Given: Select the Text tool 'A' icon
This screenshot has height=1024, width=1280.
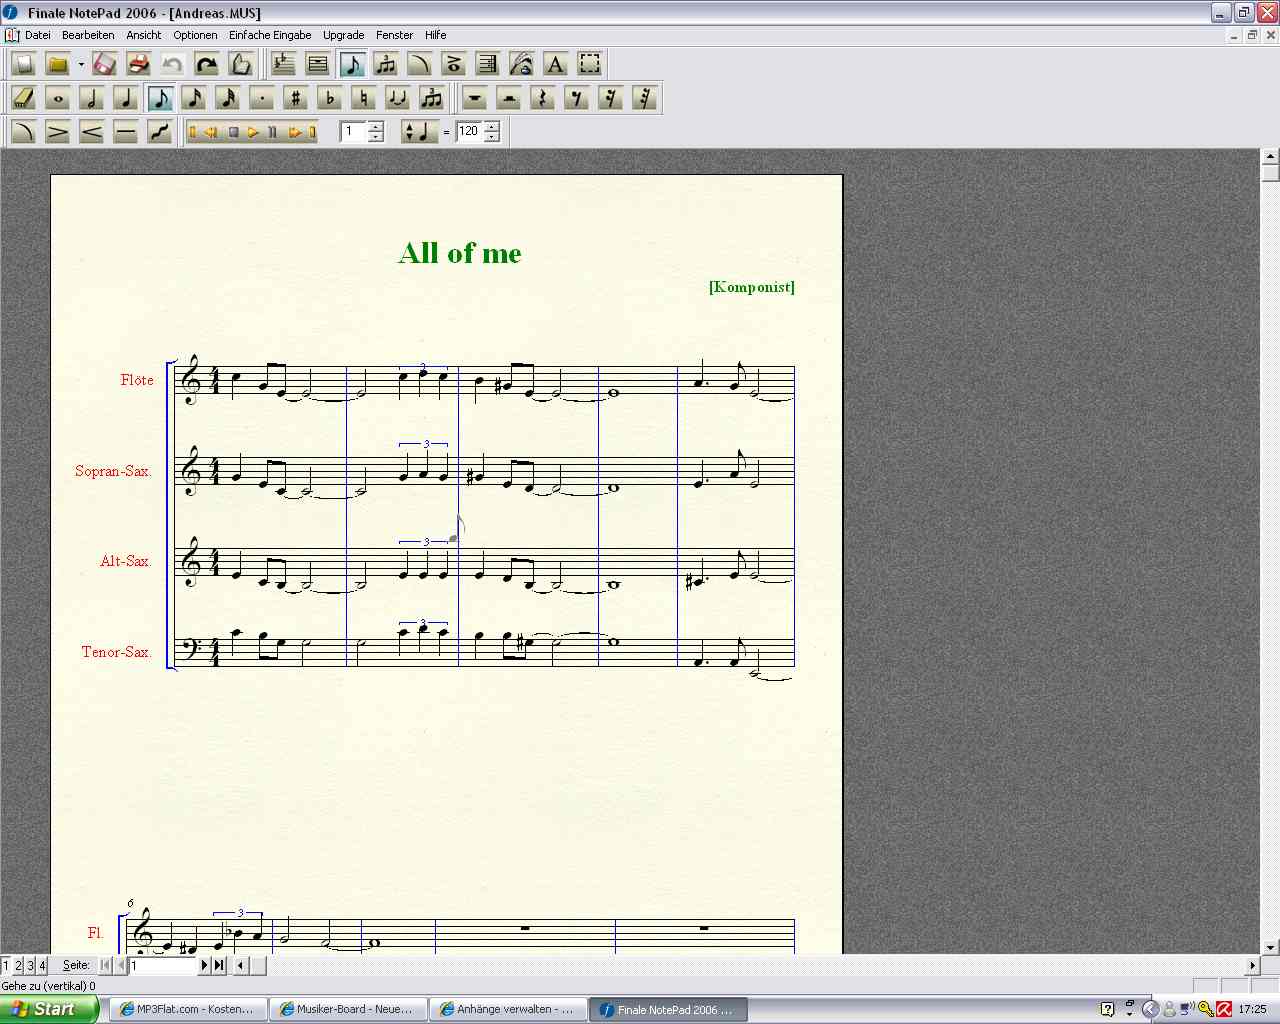Looking at the screenshot, I should [x=556, y=64].
